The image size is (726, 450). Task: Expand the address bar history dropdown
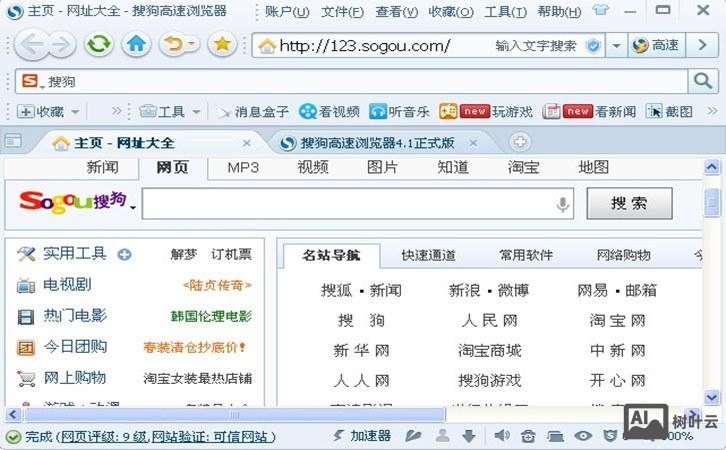coord(616,45)
